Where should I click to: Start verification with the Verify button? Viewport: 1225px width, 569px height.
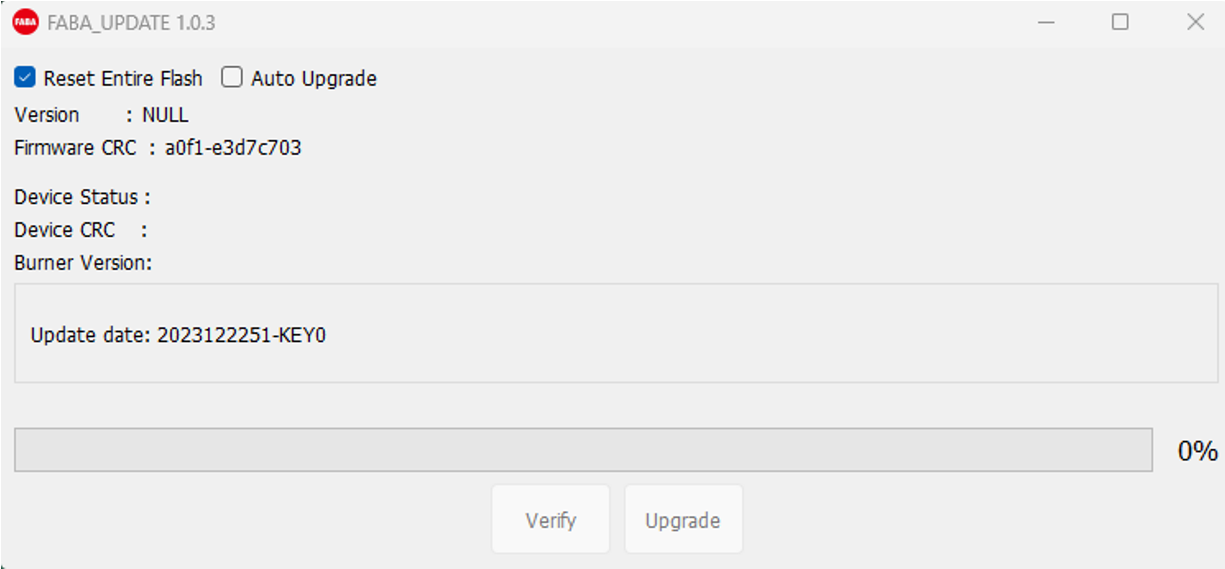coord(550,520)
